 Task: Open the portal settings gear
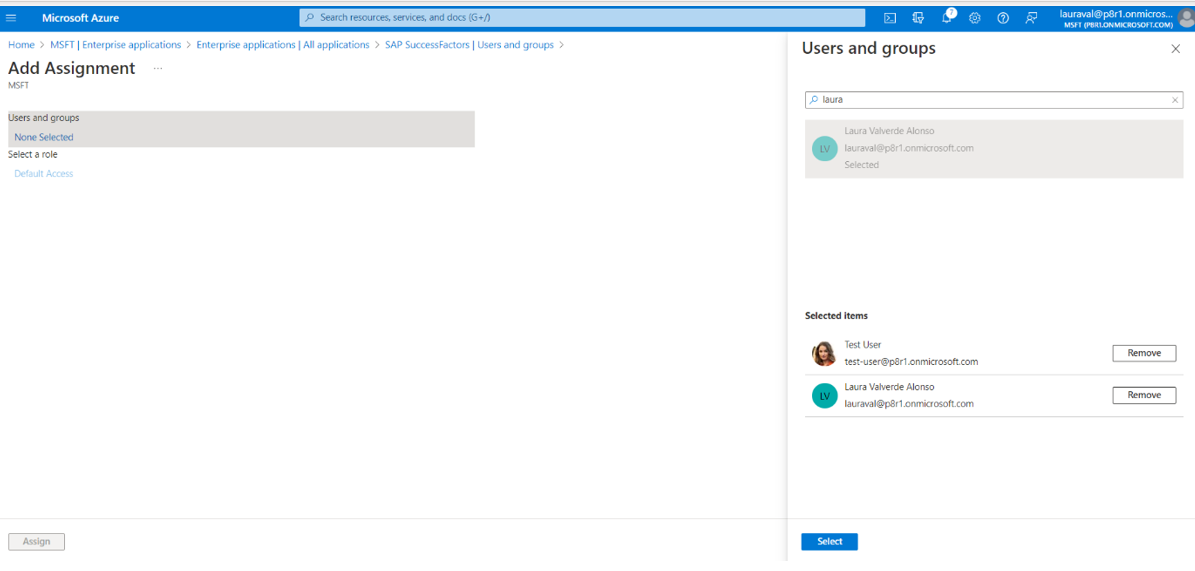pyautogui.click(x=974, y=18)
